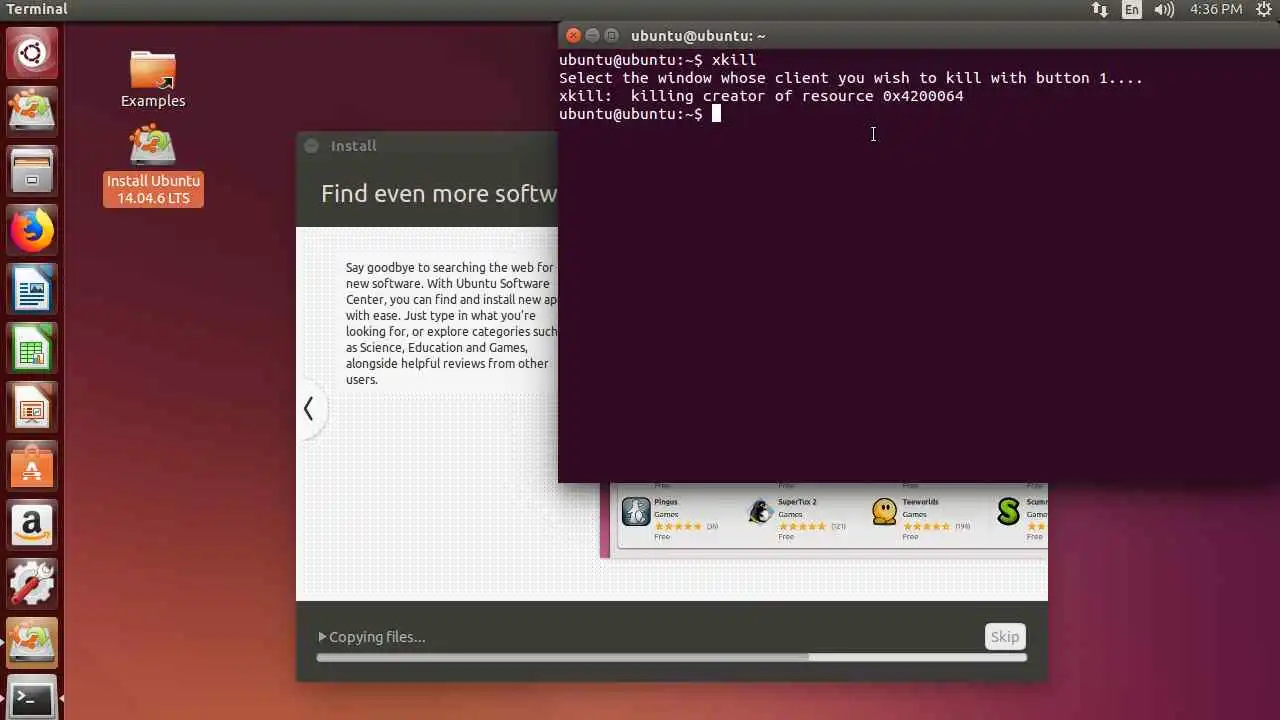Click the Terminal title in top panel
1280x720 pixels.
pos(36,9)
